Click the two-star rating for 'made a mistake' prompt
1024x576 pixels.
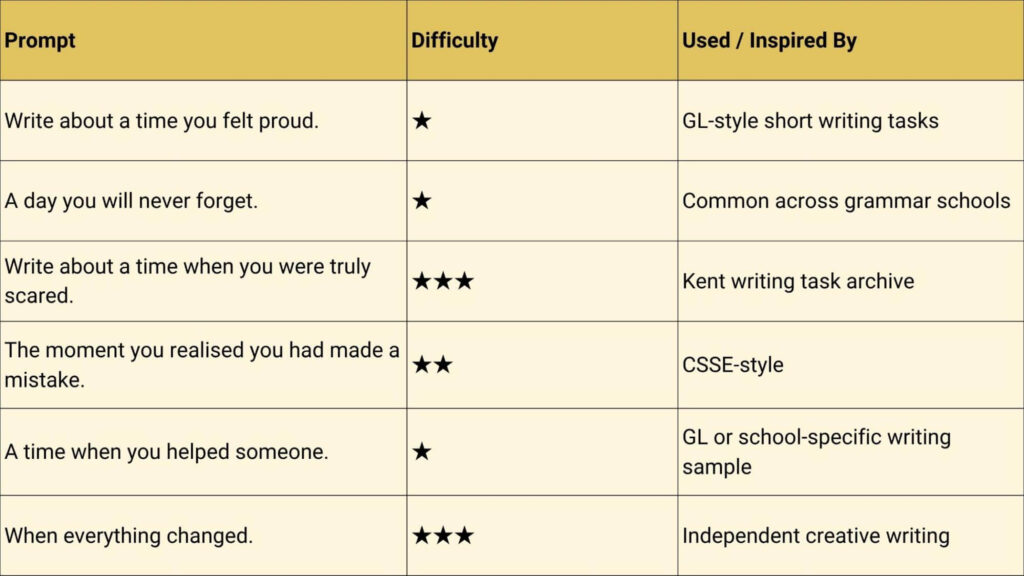click(x=432, y=364)
